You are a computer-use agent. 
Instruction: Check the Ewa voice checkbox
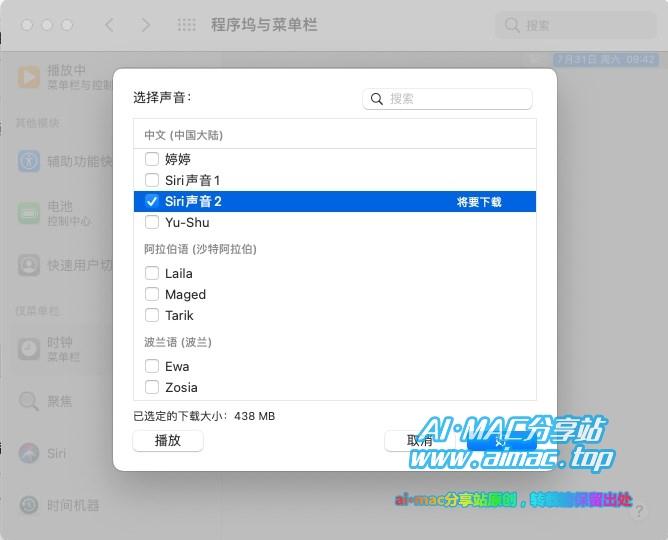[152, 366]
